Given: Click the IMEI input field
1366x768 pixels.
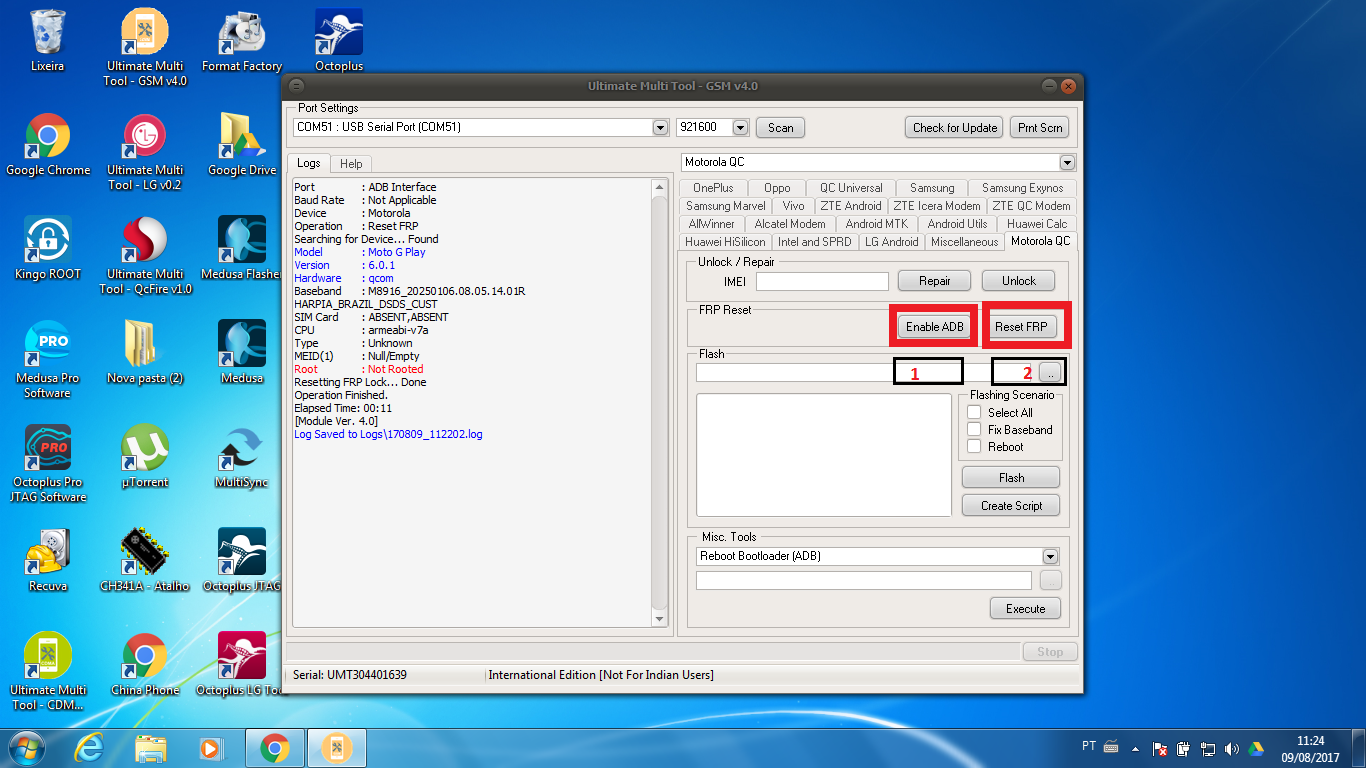Looking at the screenshot, I should pyautogui.click(x=822, y=281).
